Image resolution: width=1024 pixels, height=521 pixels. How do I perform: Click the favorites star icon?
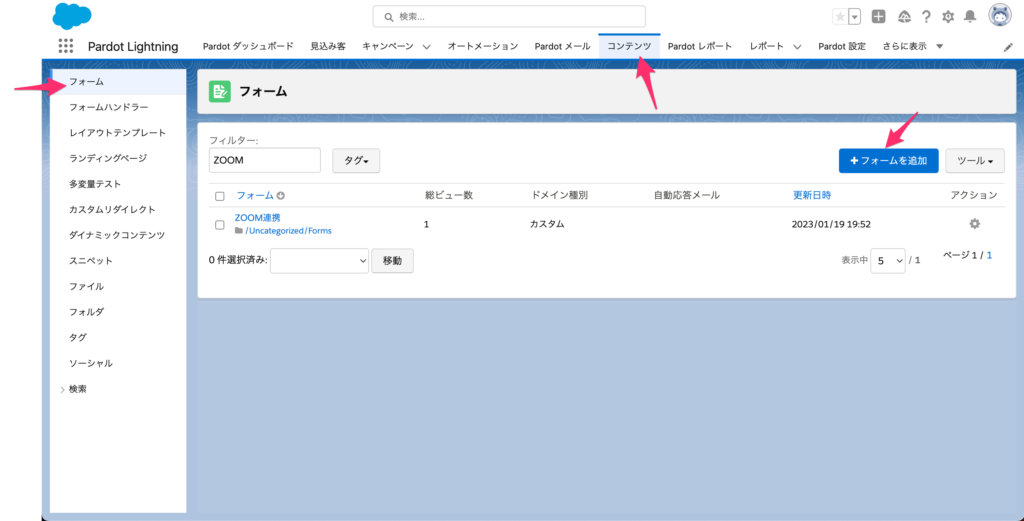[840, 16]
